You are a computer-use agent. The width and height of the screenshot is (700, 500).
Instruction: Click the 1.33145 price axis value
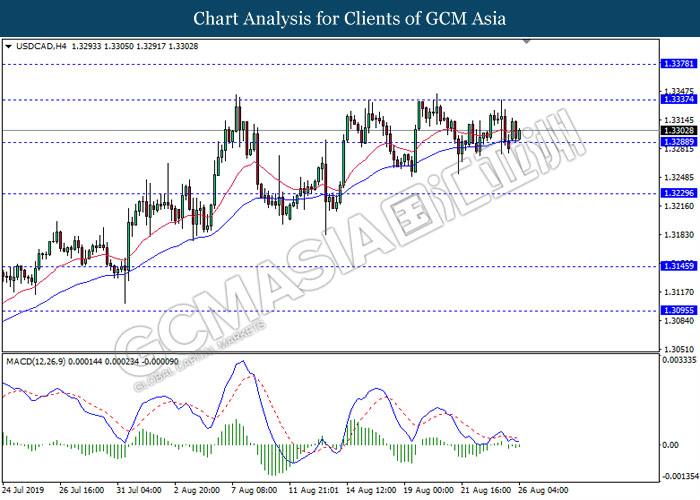[x=679, y=120]
